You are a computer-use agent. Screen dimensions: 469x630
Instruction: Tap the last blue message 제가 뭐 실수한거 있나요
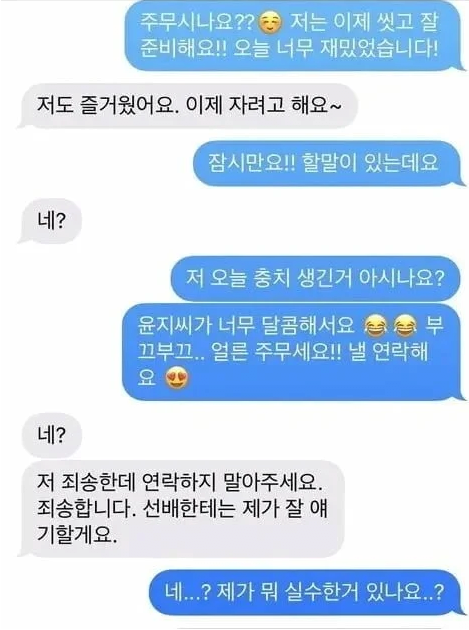306,592
